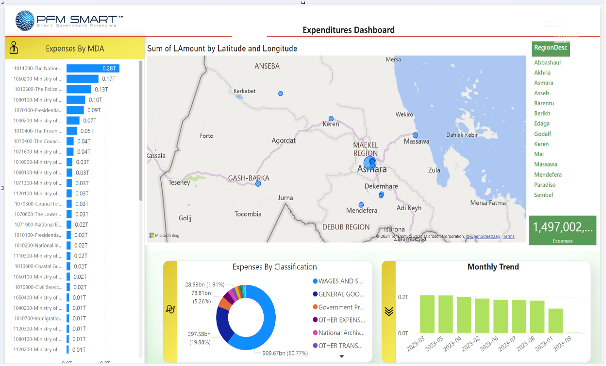Click the WAGES AND S... legend item
The height and width of the screenshot is (366, 606).
pyautogui.click(x=338, y=281)
